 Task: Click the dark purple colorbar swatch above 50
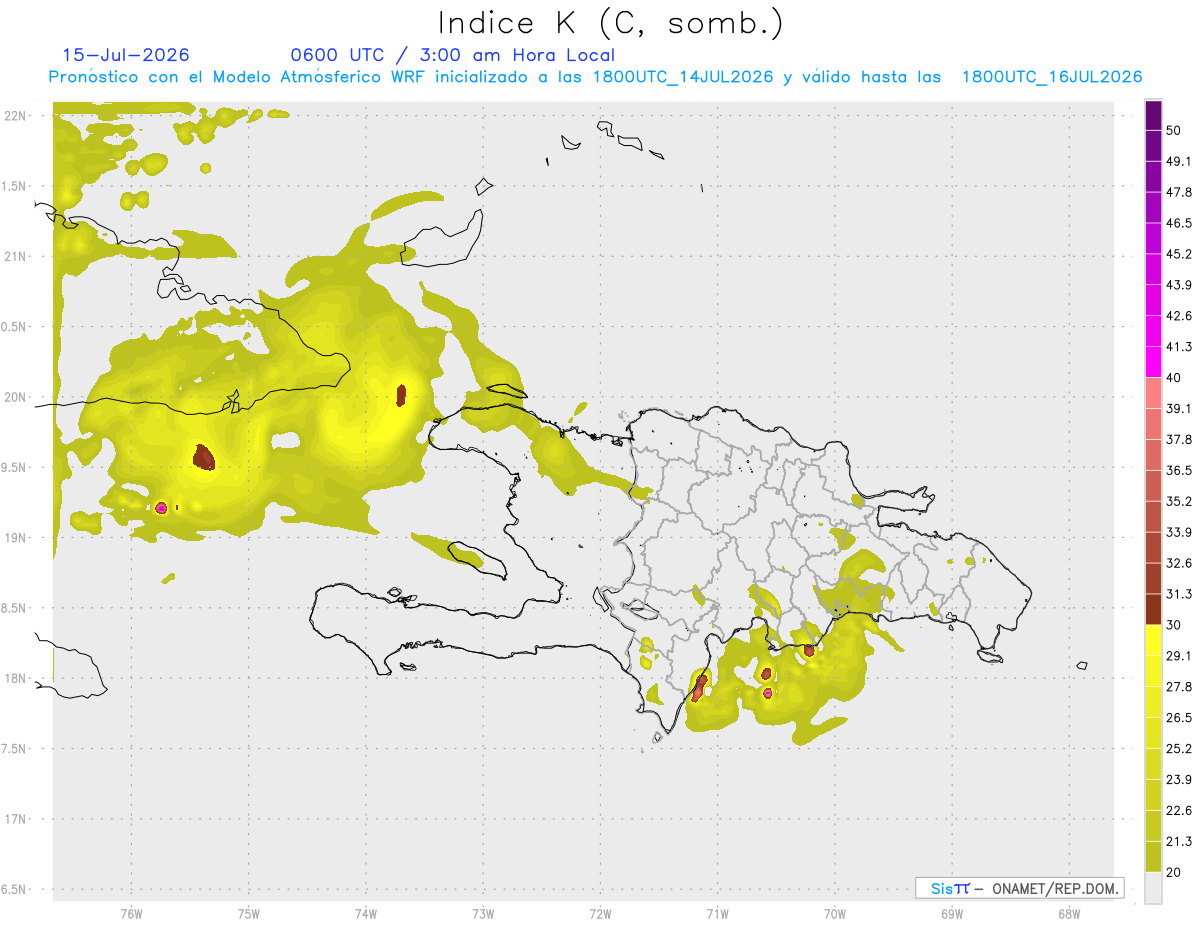click(x=1153, y=115)
